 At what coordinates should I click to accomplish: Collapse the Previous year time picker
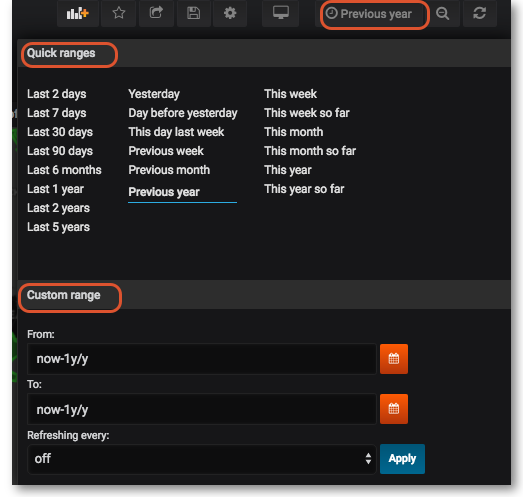(x=370, y=14)
